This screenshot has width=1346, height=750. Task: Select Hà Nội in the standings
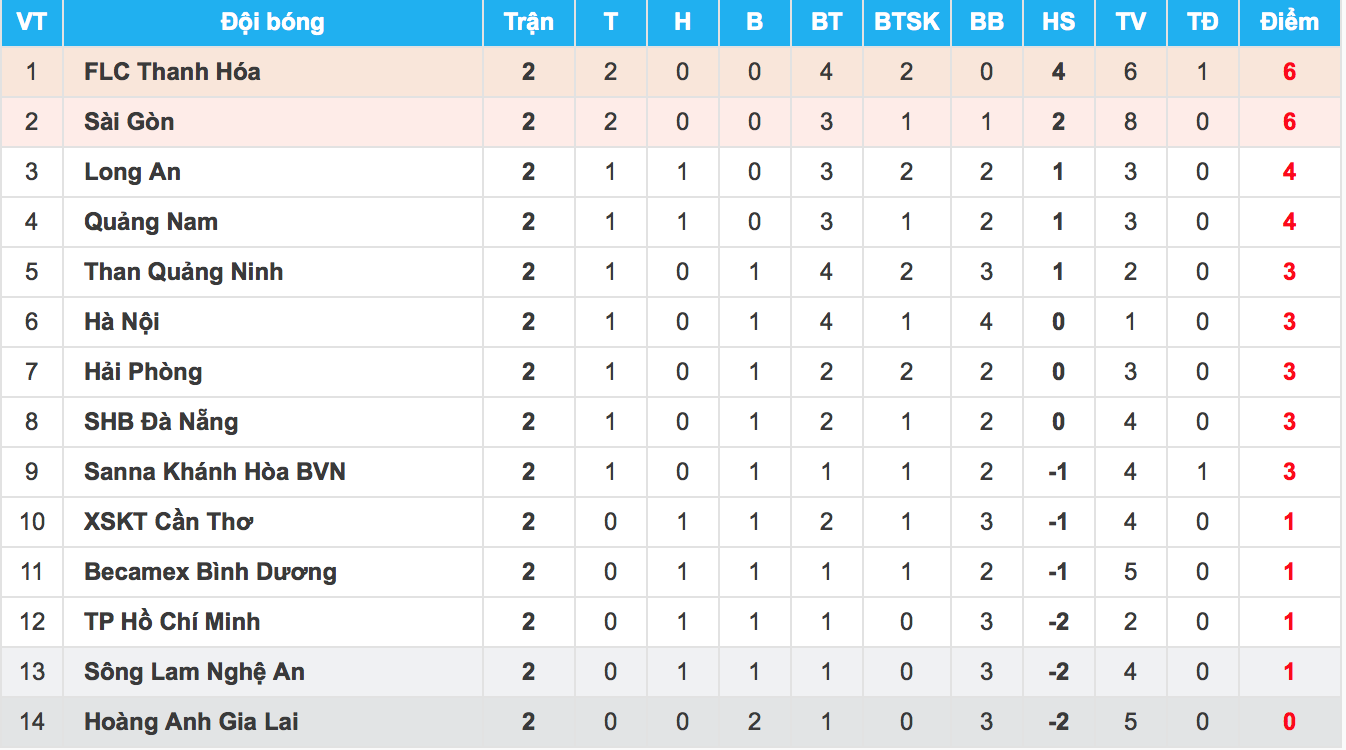122,322
